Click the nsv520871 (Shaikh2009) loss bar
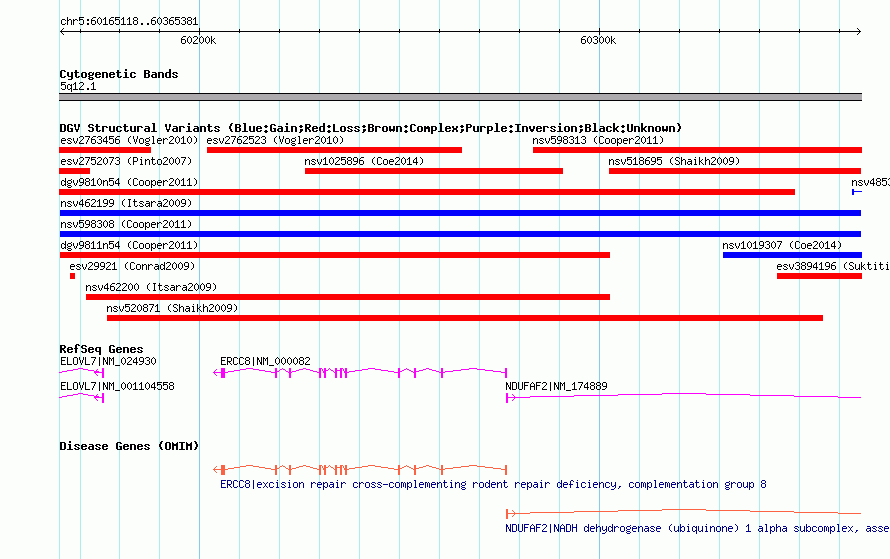Image resolution: width=890 pixels, height=559 pixels. tap(464, 318)
